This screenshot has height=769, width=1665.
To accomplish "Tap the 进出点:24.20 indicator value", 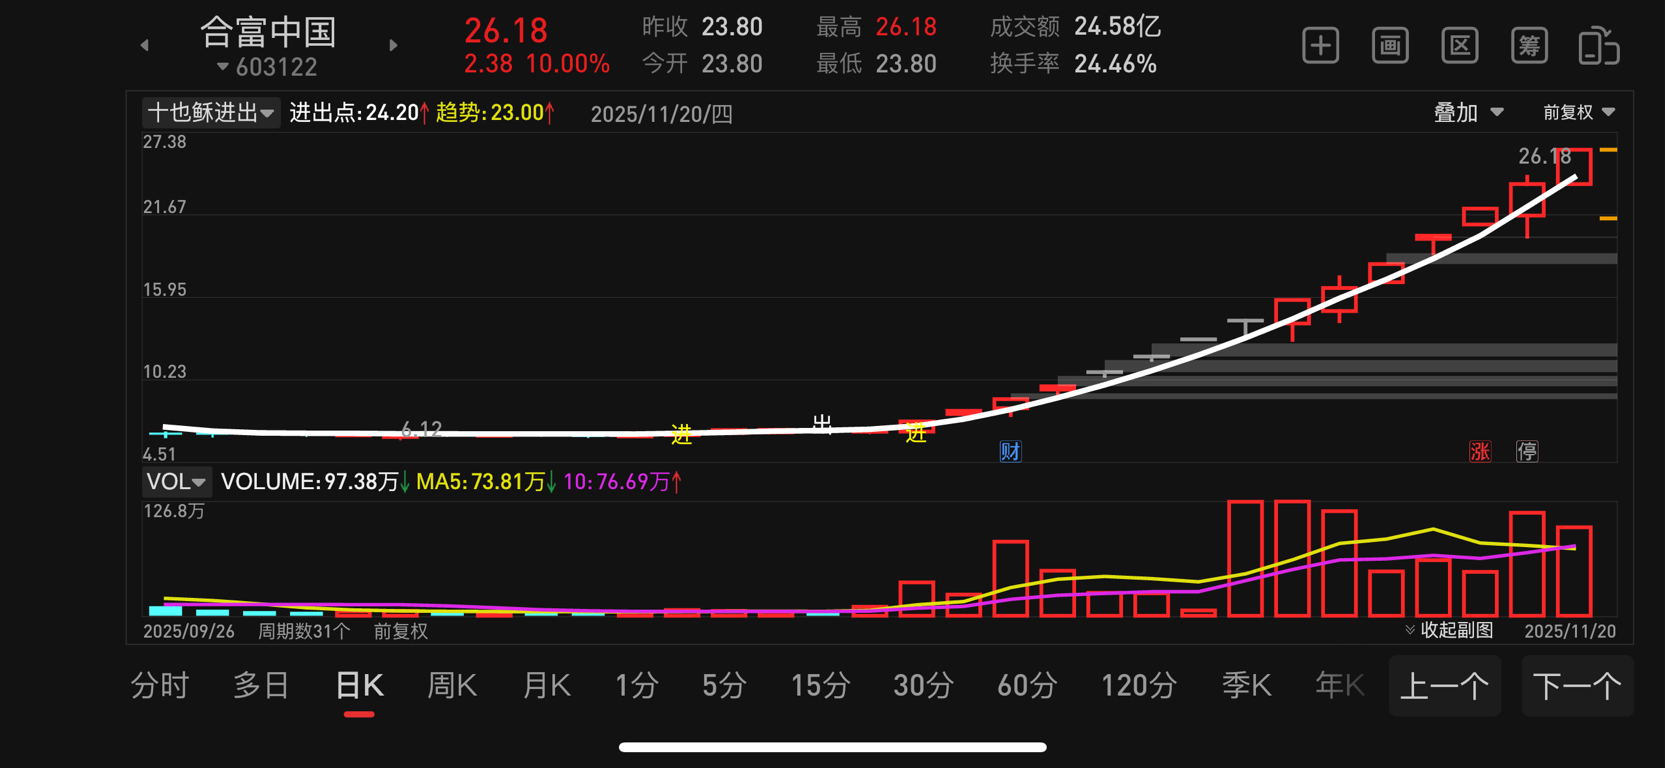I will 359,113.
